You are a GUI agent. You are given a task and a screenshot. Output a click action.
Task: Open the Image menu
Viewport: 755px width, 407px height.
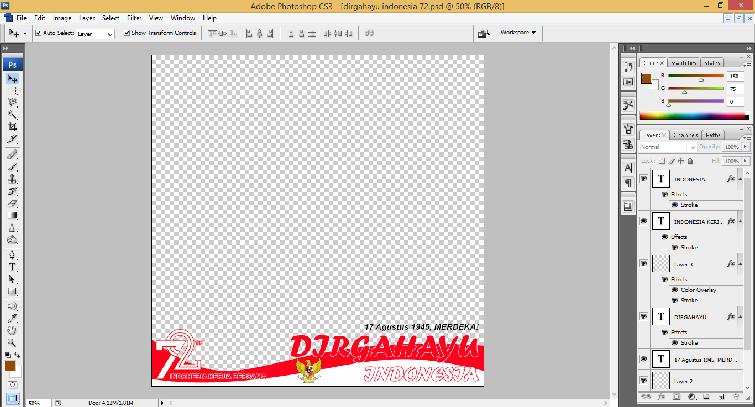click(x=62, y=18)
